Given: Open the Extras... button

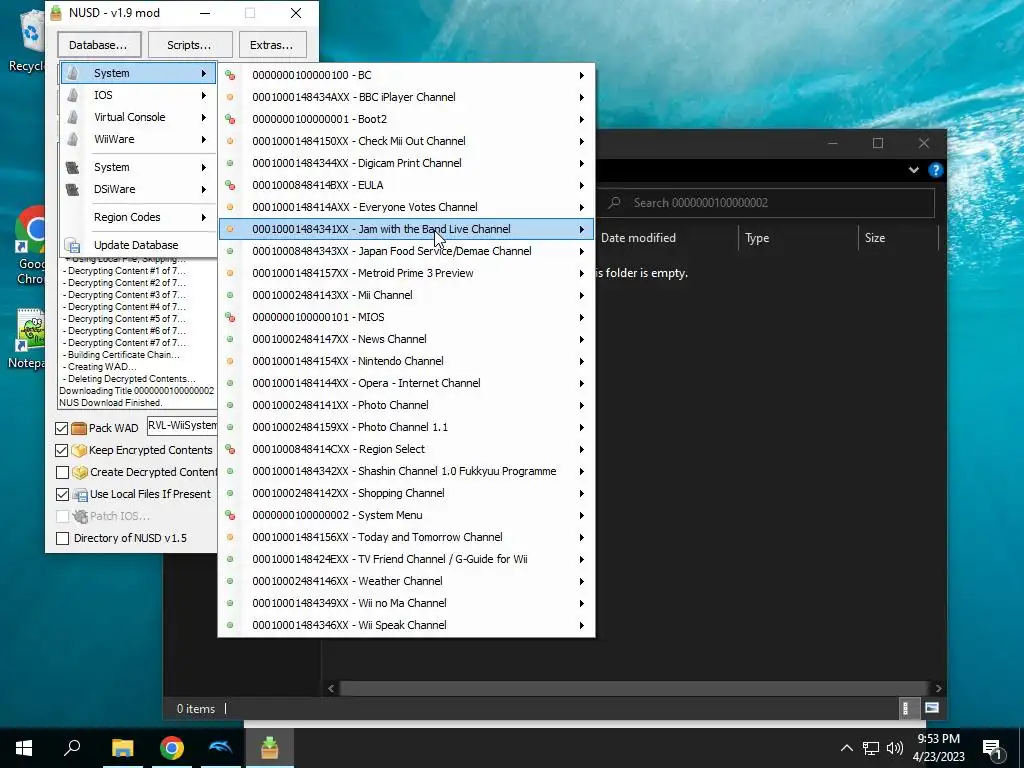Looking at the screenshot, I should (272, 45).
